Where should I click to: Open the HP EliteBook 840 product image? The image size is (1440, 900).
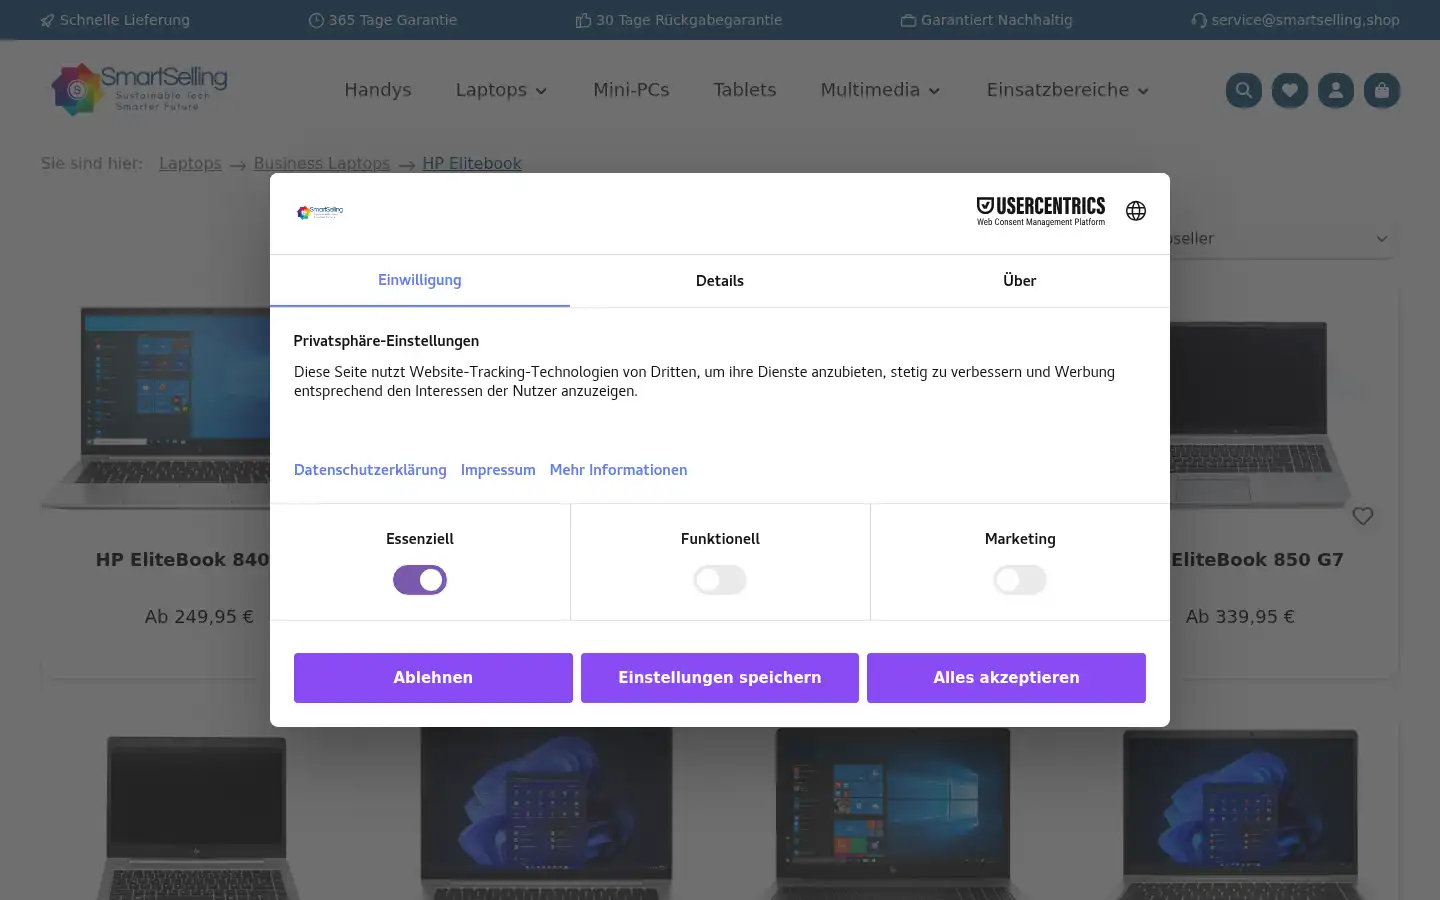155,408
